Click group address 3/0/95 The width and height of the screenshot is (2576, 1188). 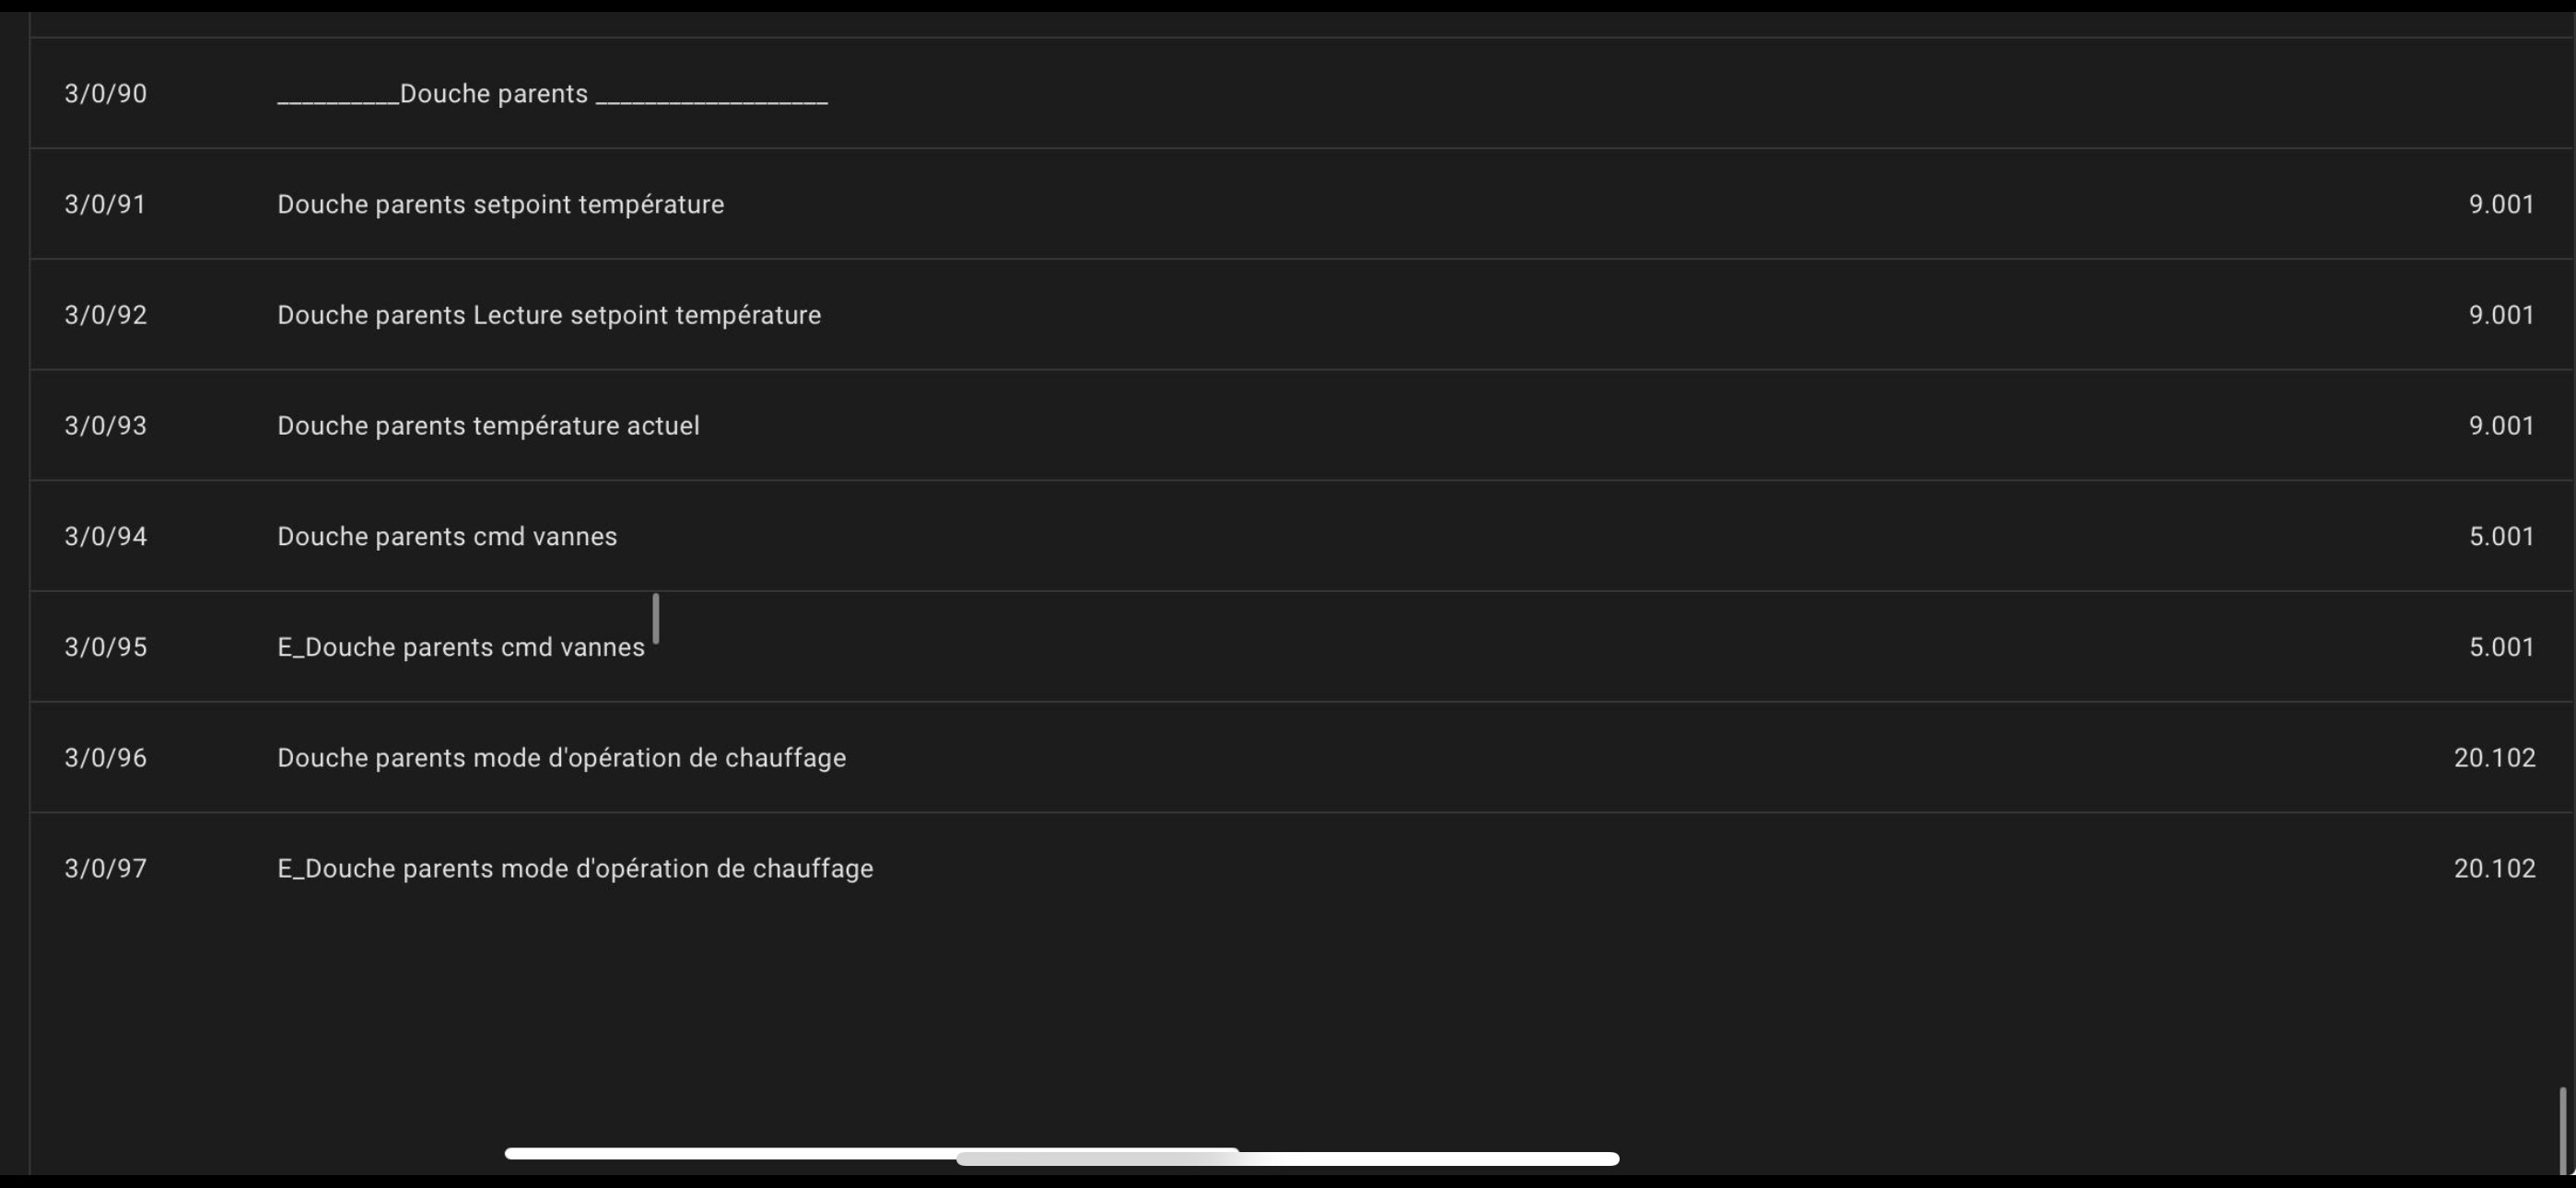point(105,647)
